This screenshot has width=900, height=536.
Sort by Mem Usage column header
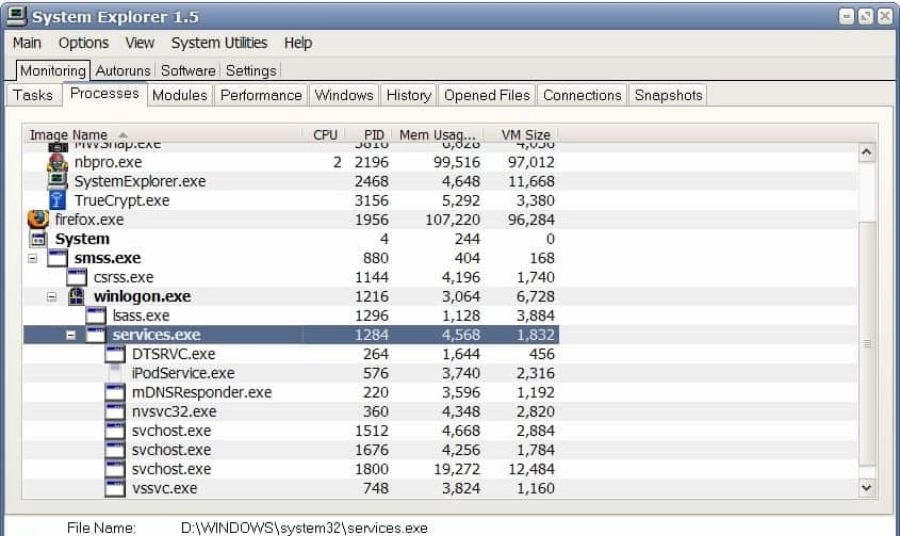click(x=437, y=134)
